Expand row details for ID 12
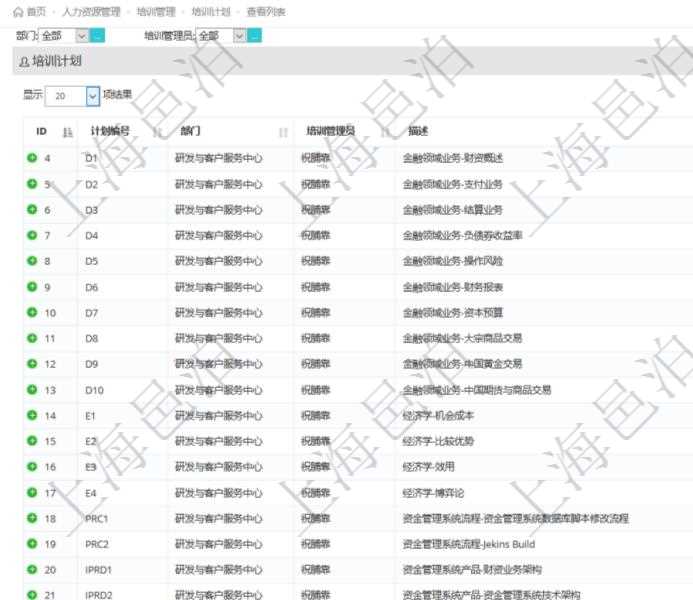 click(x=32, y=364)
